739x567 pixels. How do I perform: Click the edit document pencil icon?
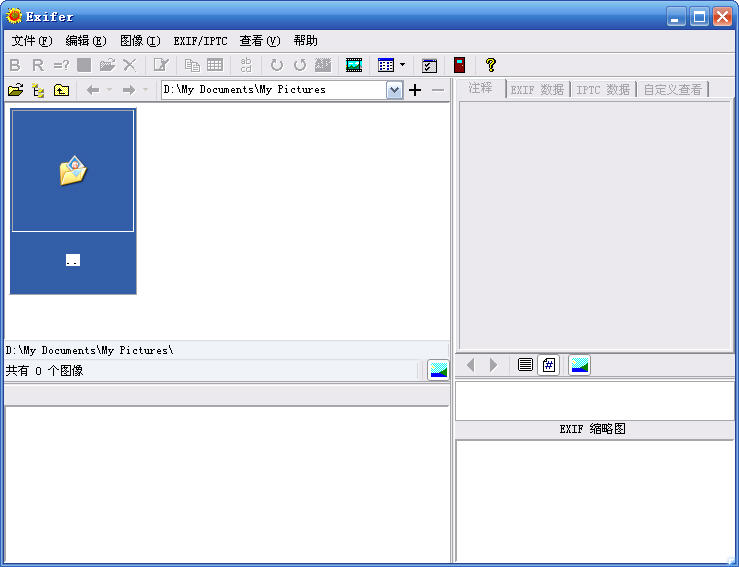[x=161, y=65]
